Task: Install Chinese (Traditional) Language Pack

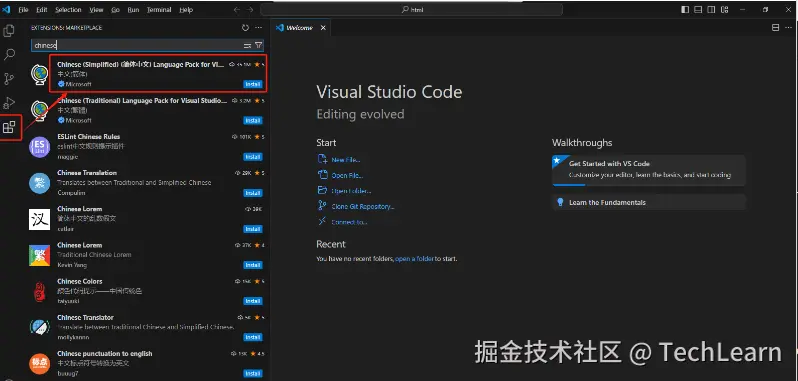Action: tap(252, 121)
